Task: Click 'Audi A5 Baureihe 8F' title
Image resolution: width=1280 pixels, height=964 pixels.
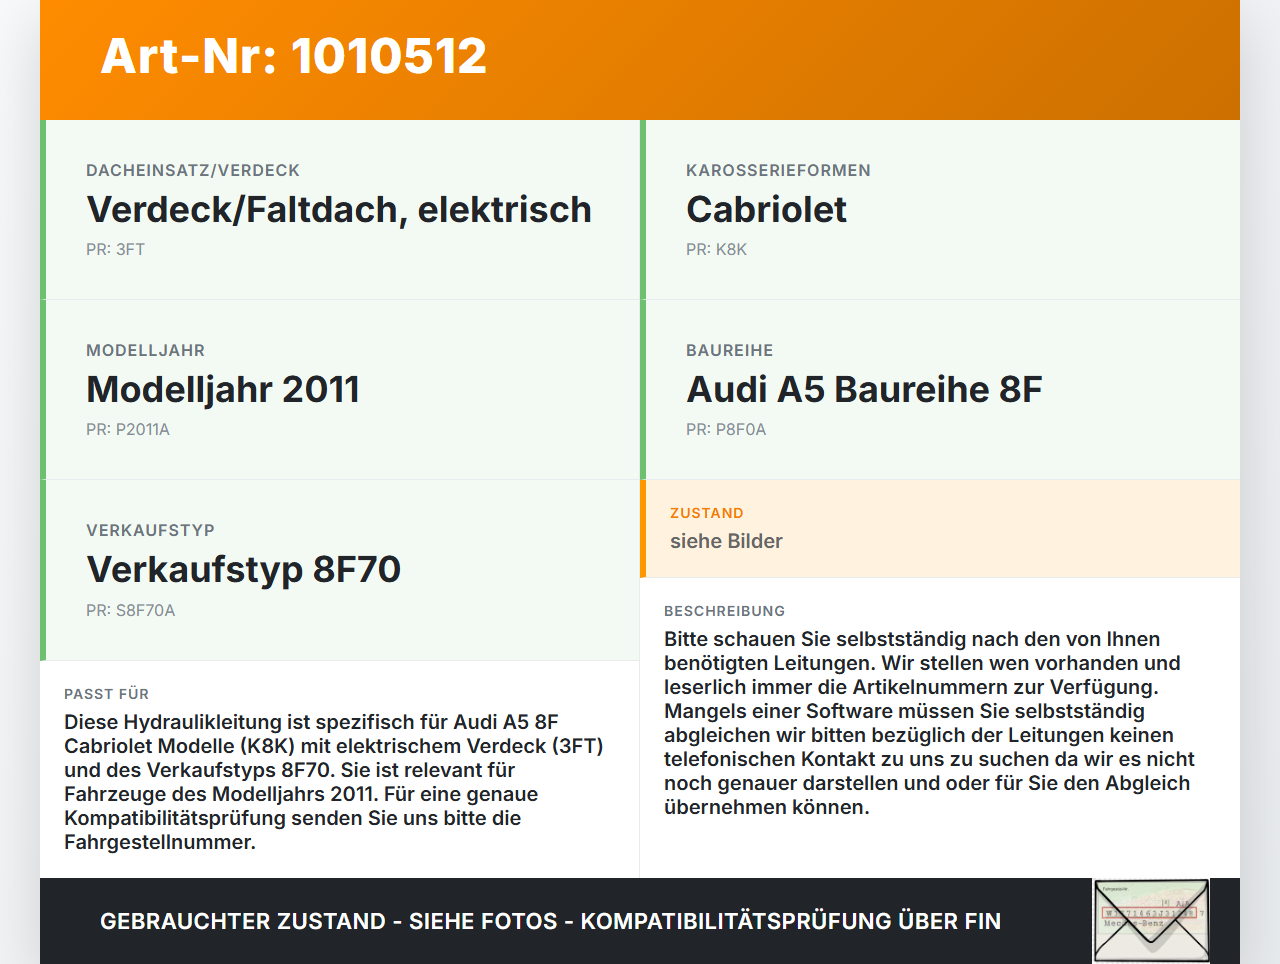Action: point(864,389)
